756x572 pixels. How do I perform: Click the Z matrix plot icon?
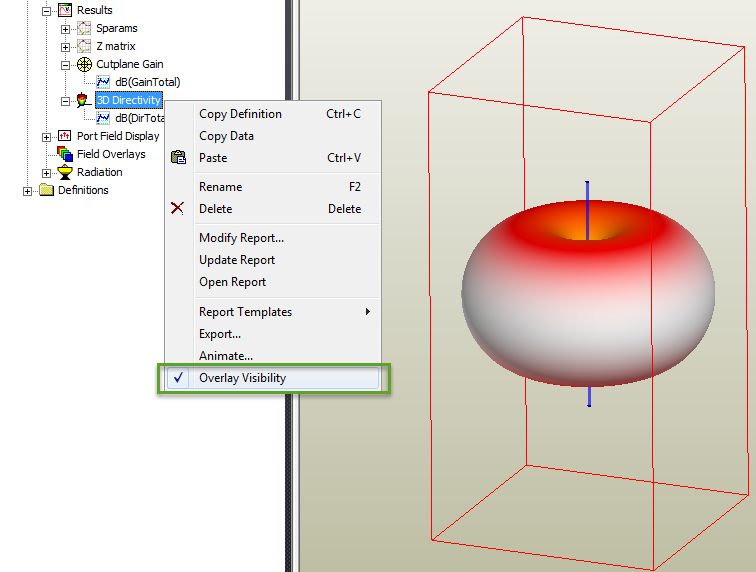84,46
